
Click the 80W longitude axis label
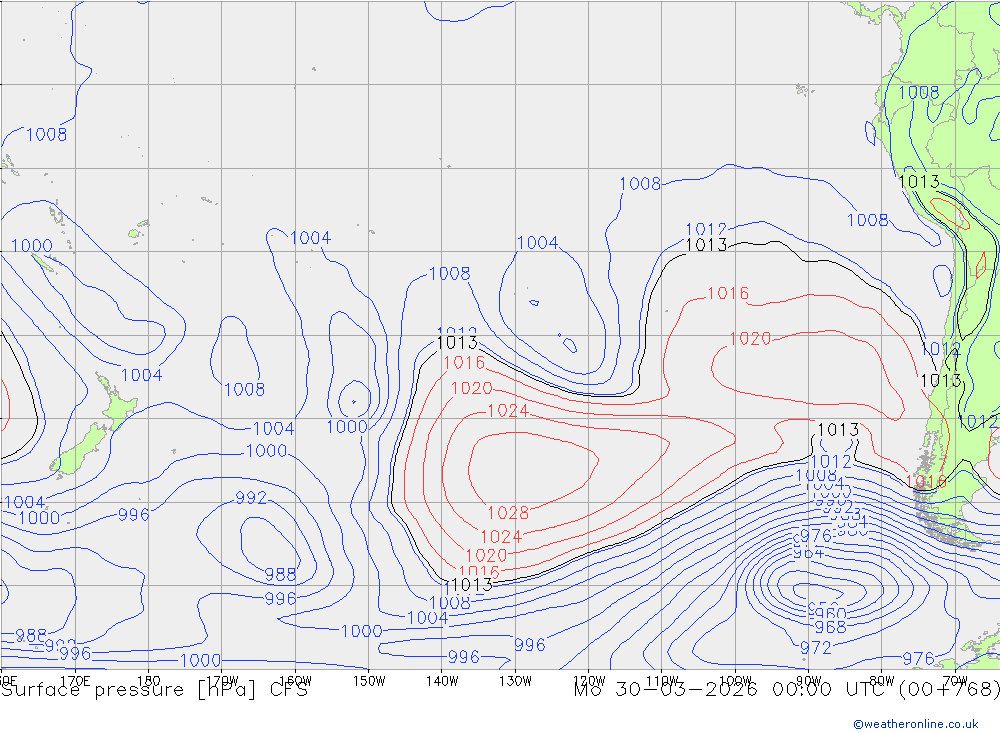click(882, 681)
